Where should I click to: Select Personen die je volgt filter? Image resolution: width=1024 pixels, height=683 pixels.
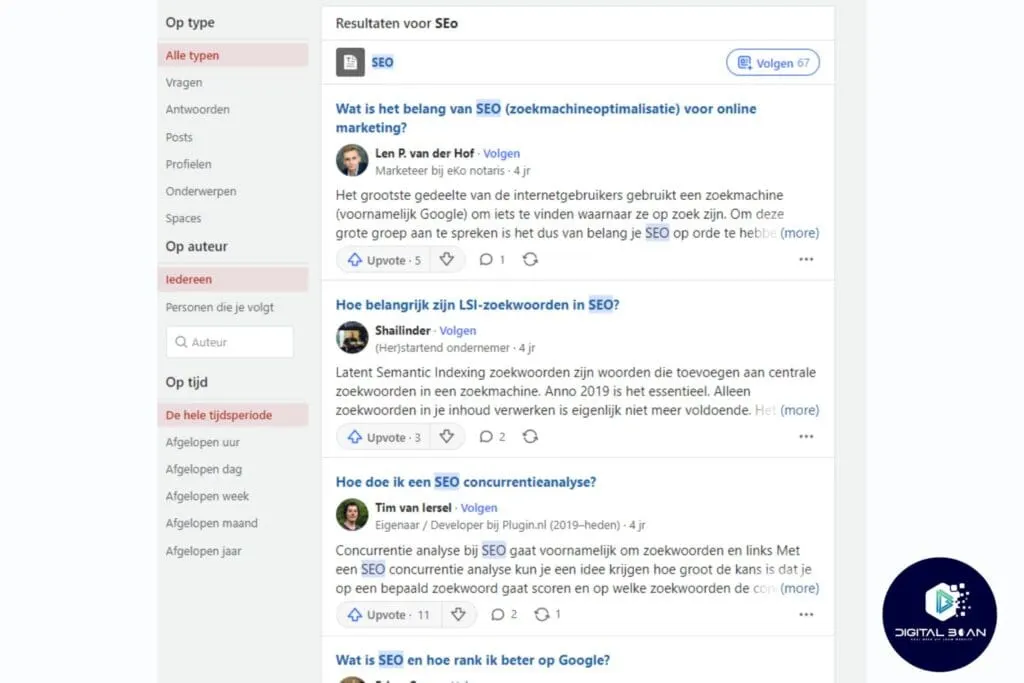pyautogui.click(x=219, y=308)
